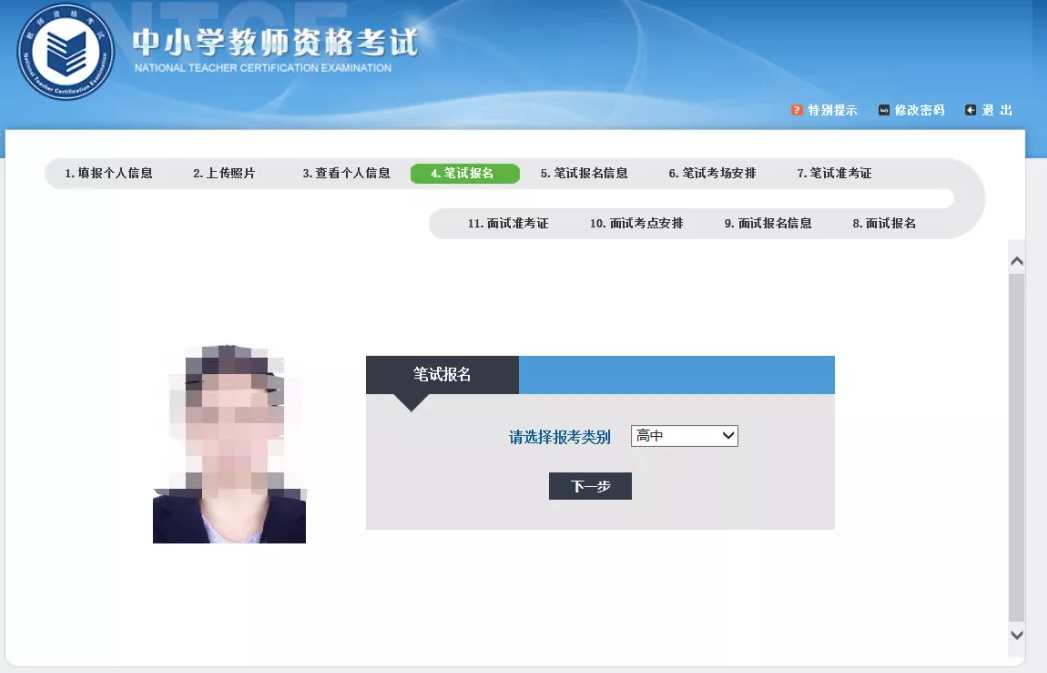
Task: Click the 退出 logout arrow icon
Action: tap(970, 110)
